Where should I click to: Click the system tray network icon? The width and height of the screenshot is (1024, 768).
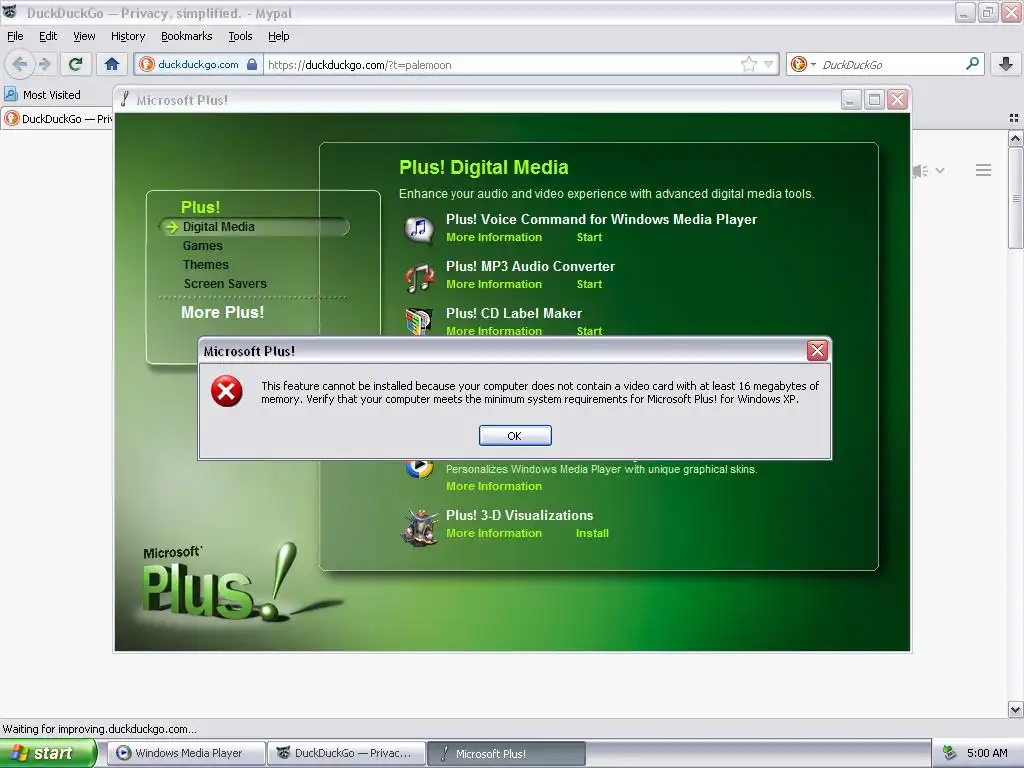click(949, 753)
